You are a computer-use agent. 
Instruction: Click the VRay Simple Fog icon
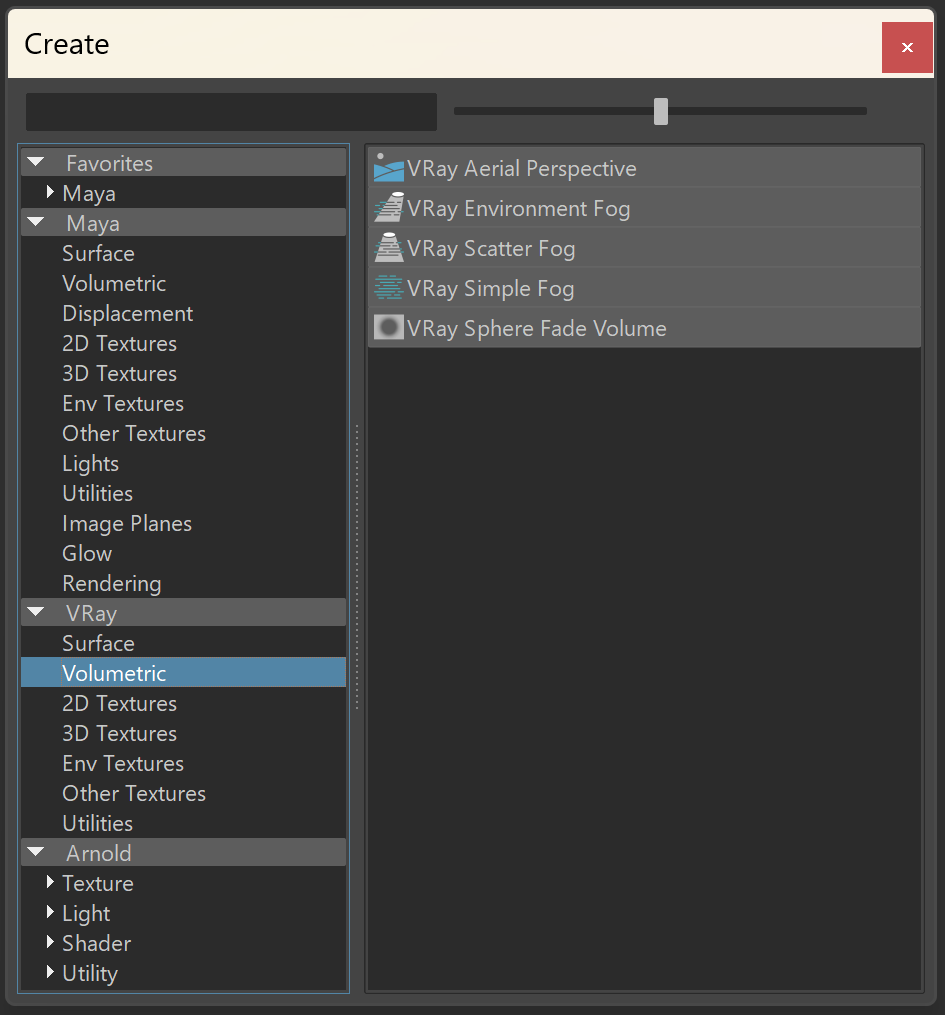(x=388, y=288)
